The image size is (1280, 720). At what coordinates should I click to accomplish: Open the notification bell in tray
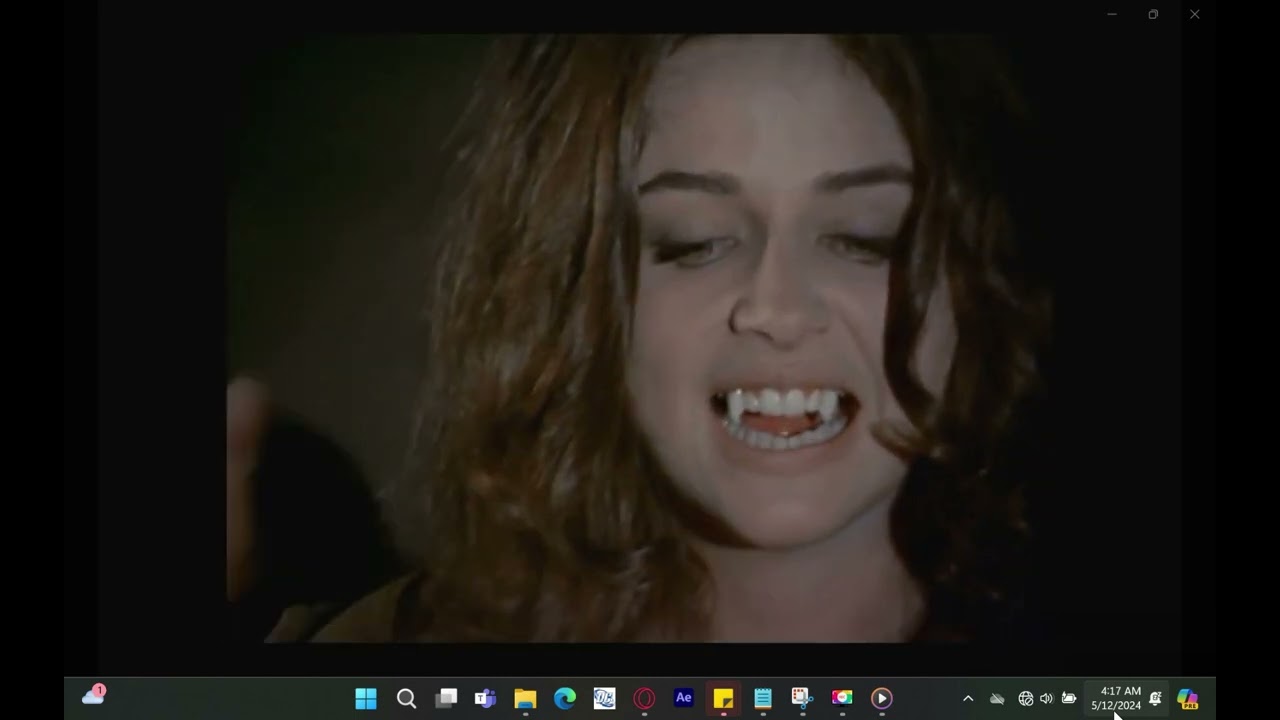(1155, 698)
